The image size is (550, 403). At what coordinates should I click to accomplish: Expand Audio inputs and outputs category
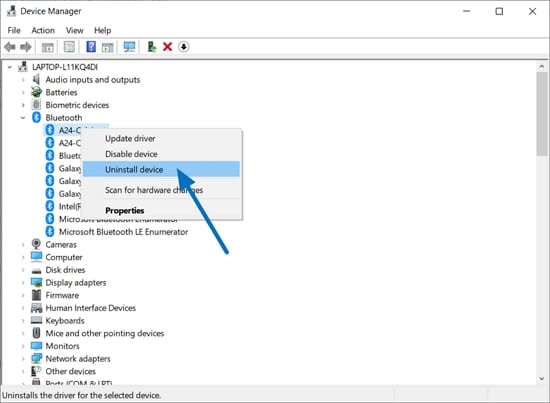click(23, 80)
